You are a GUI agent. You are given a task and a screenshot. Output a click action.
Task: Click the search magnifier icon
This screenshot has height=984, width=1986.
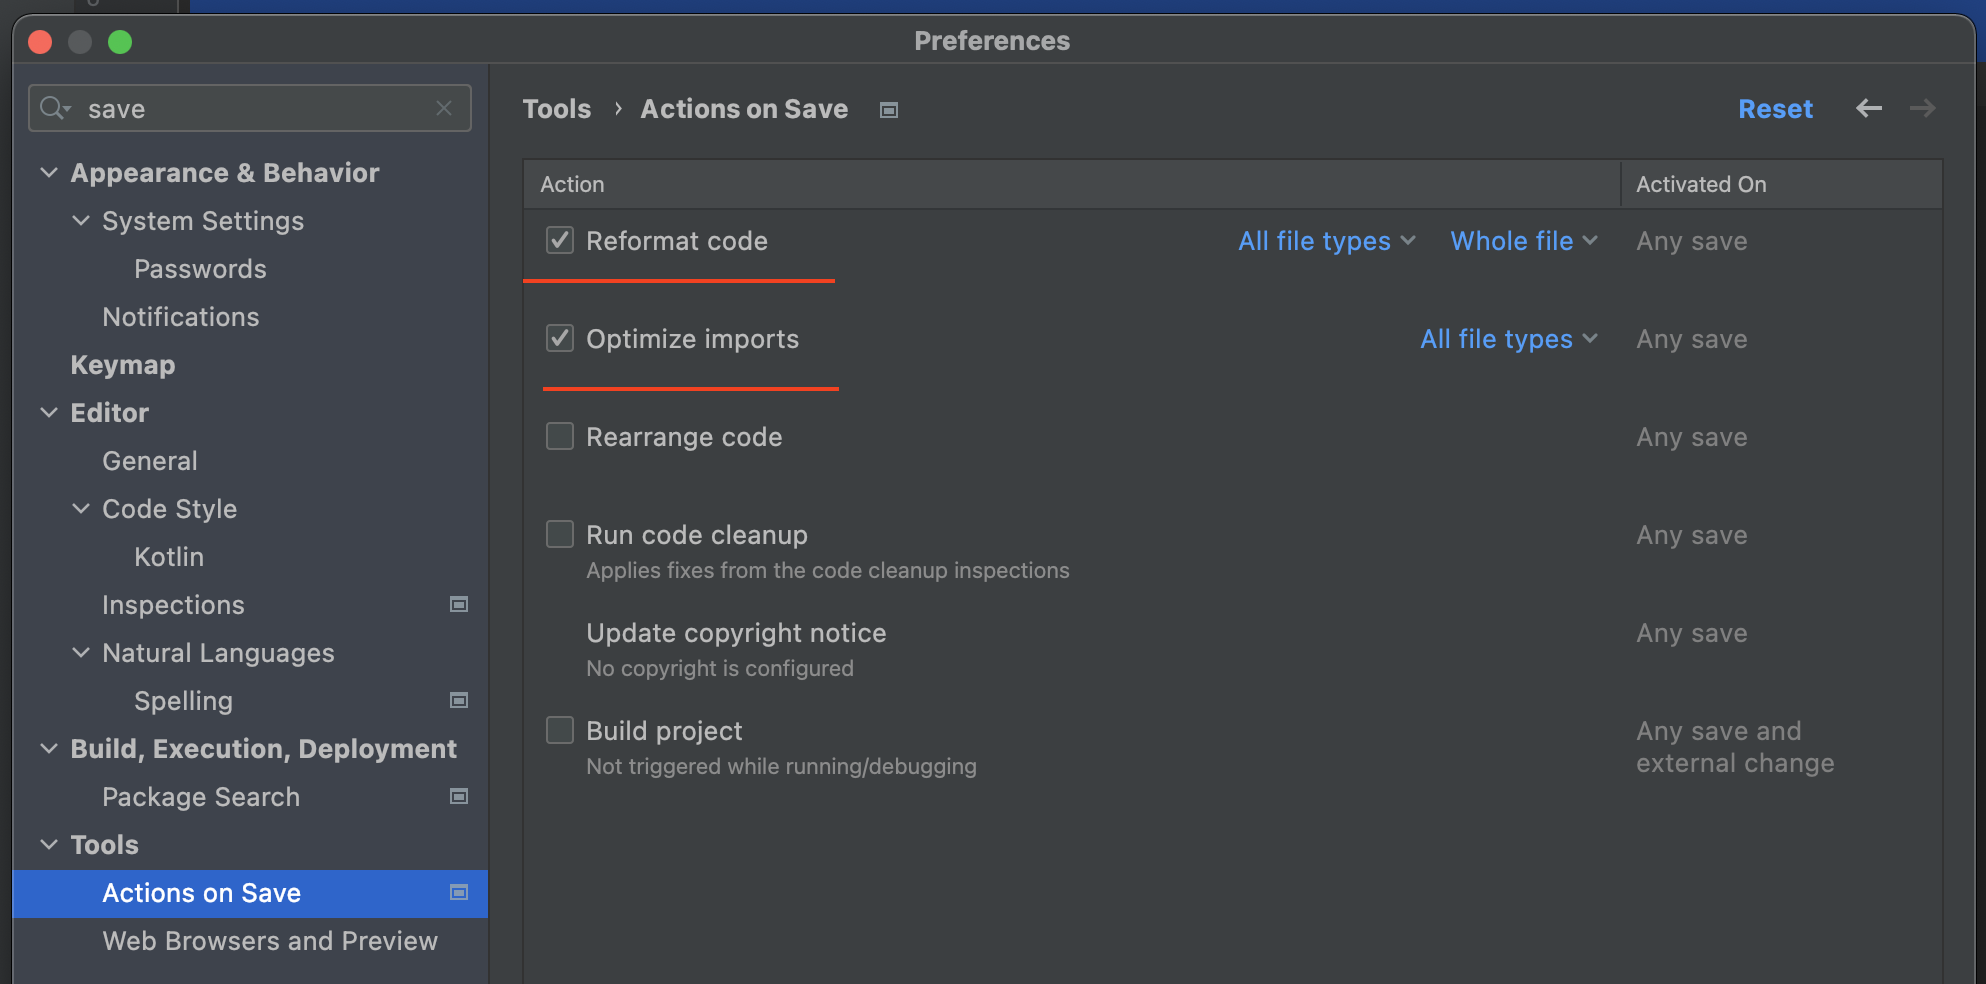[x=54, y=108]
